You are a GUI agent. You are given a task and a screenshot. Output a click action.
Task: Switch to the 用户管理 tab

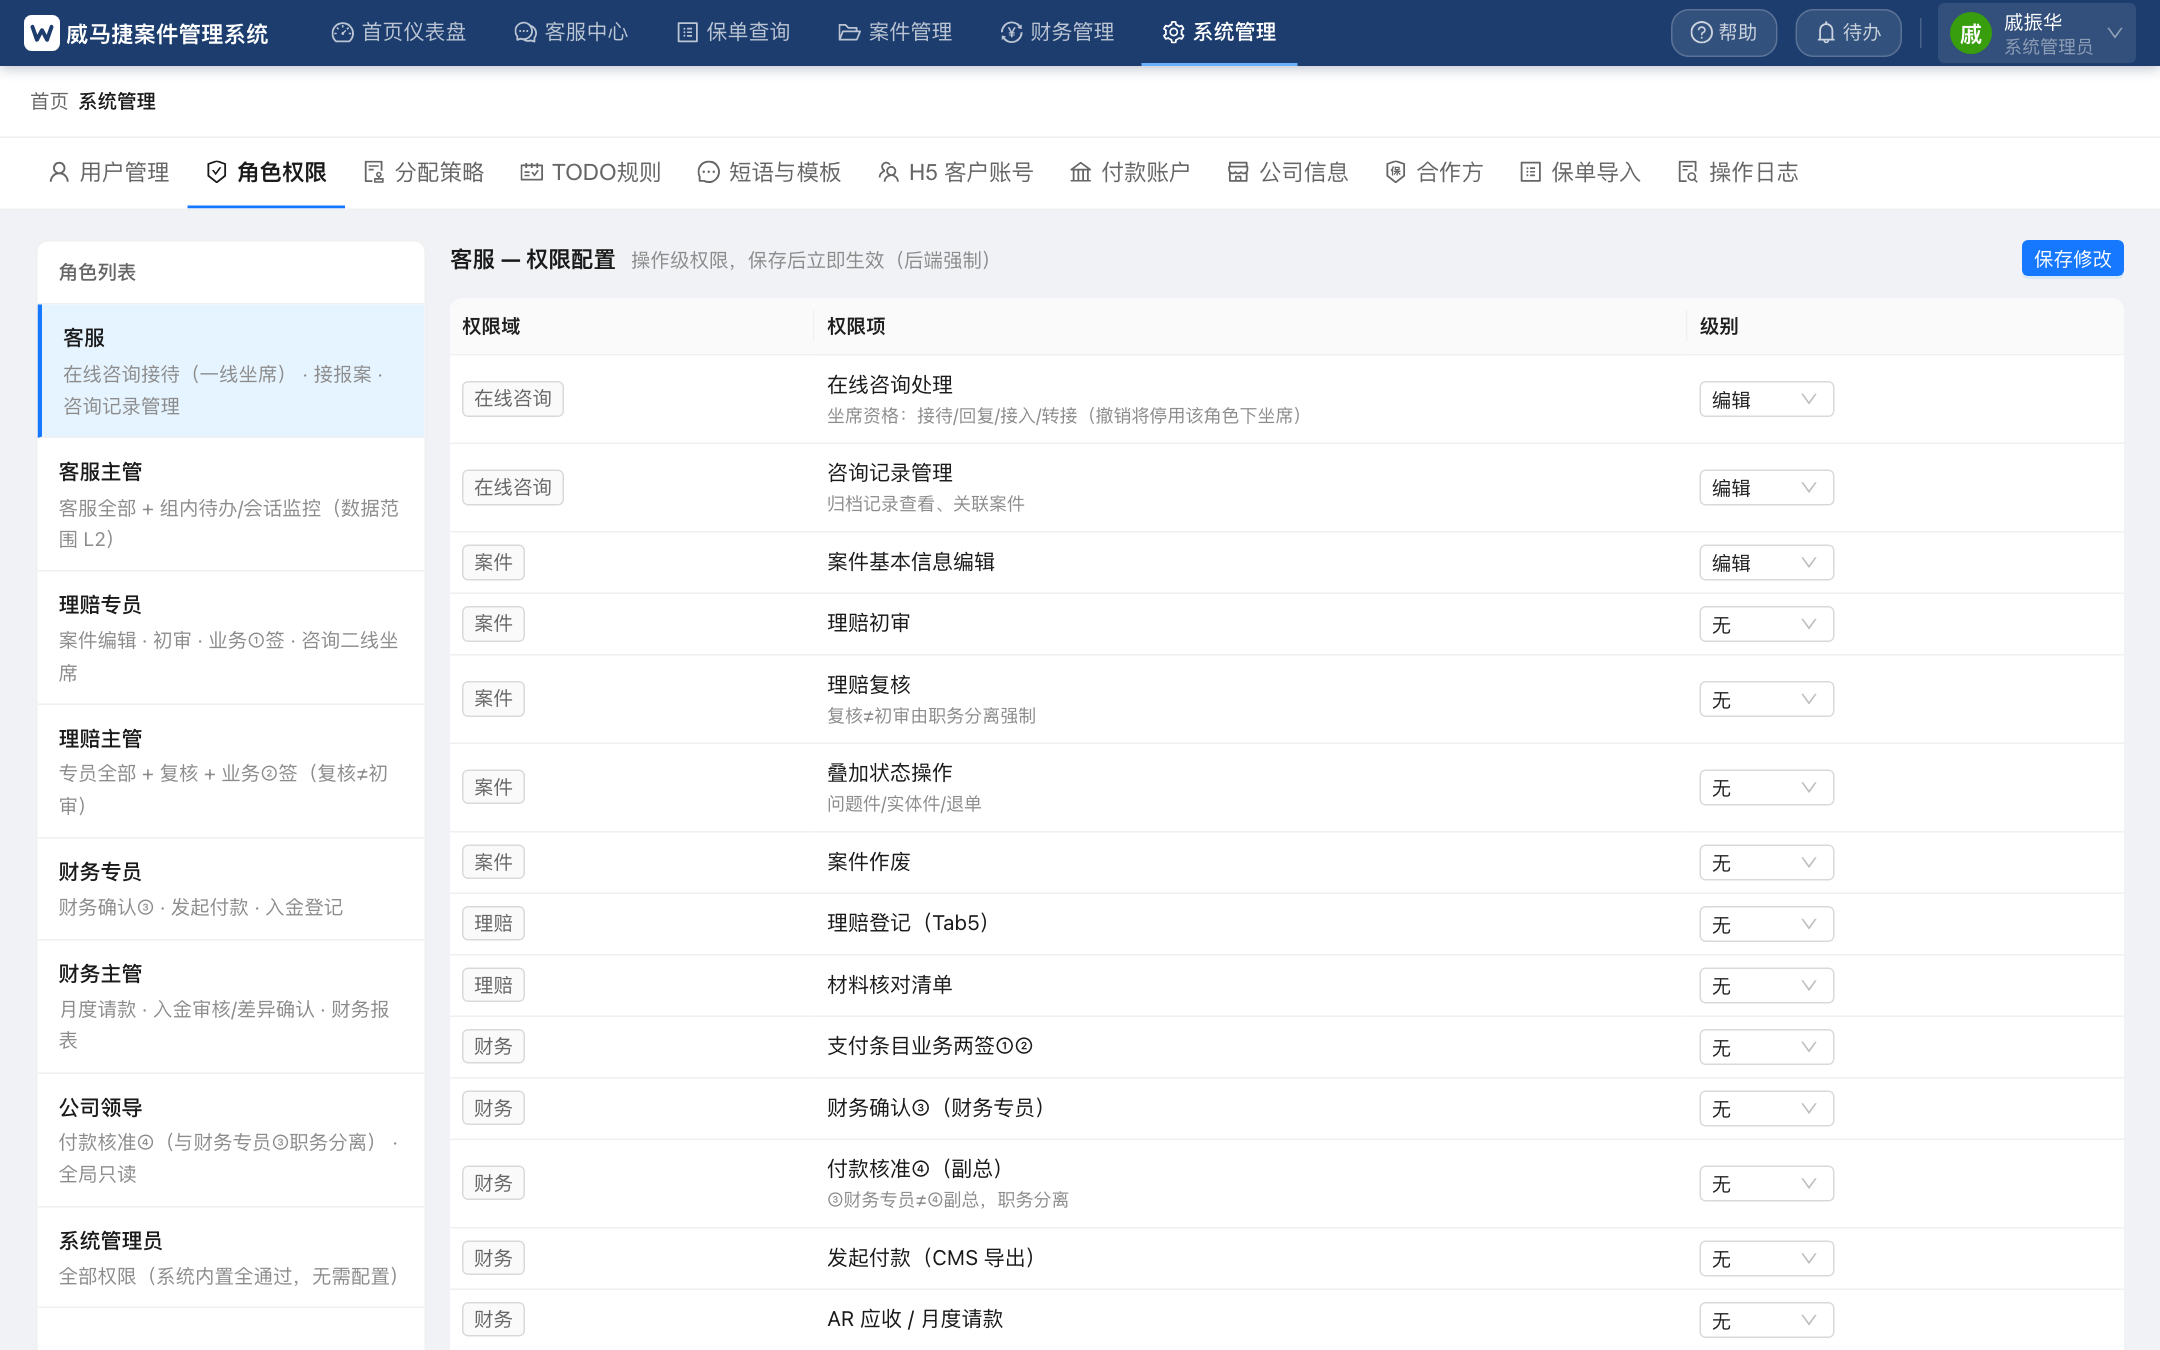(109, 172)
